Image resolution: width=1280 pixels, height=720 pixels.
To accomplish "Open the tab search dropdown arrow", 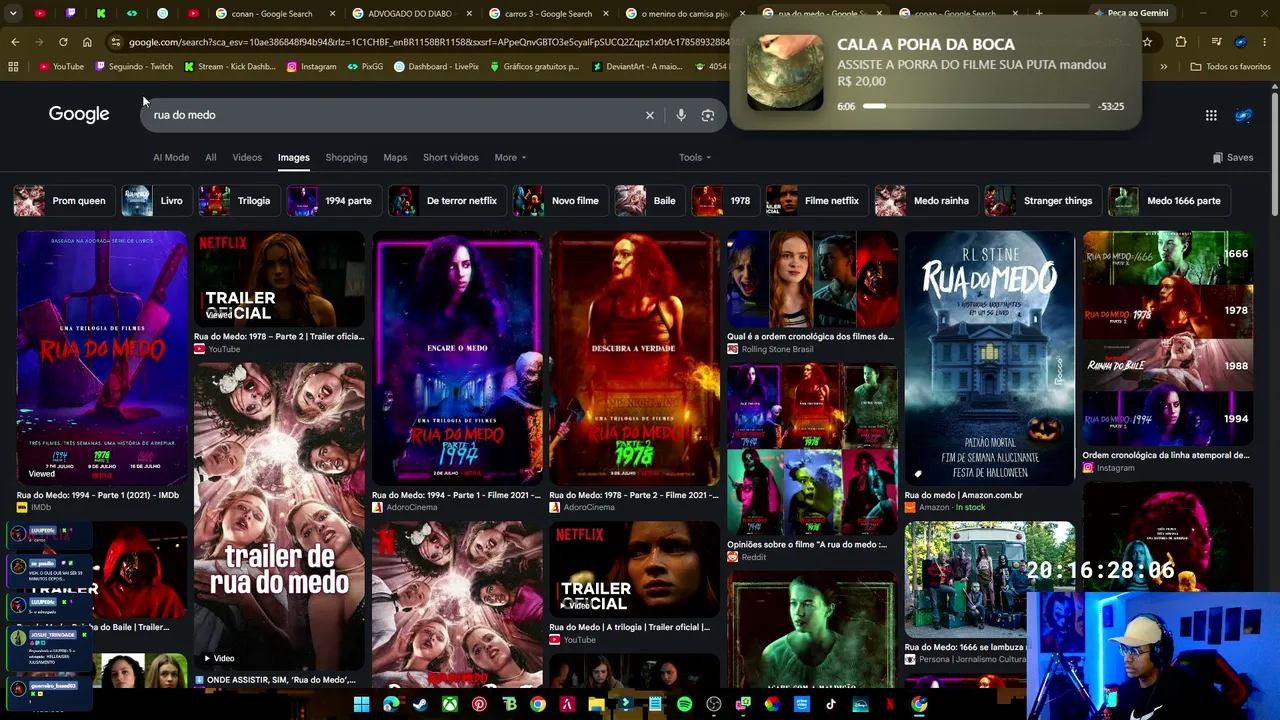I will (13, 13).
